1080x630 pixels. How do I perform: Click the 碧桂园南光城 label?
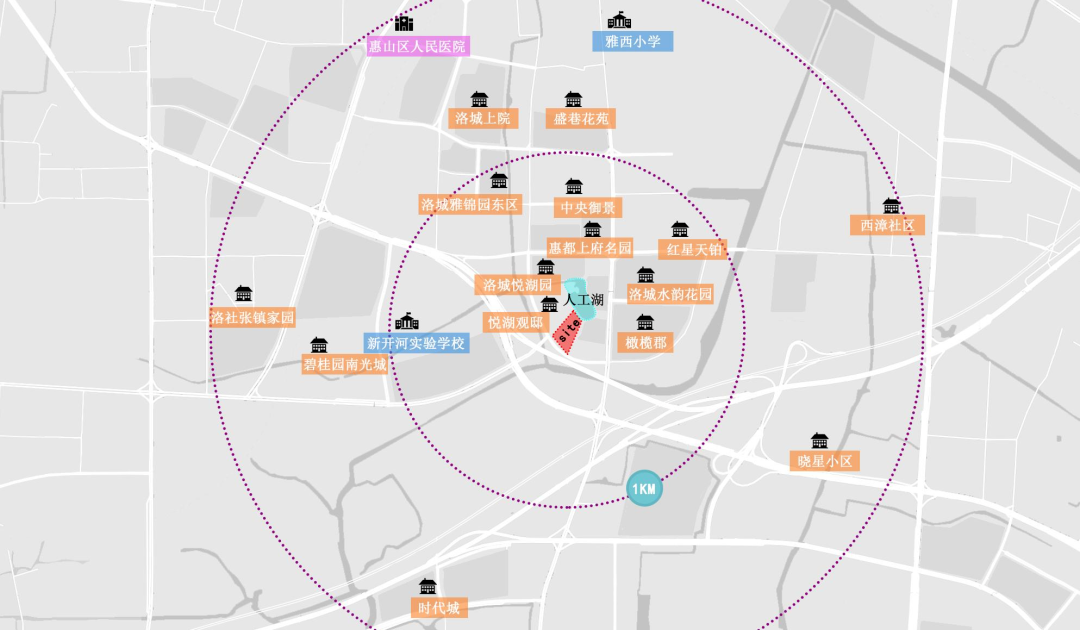pos(345,364)
